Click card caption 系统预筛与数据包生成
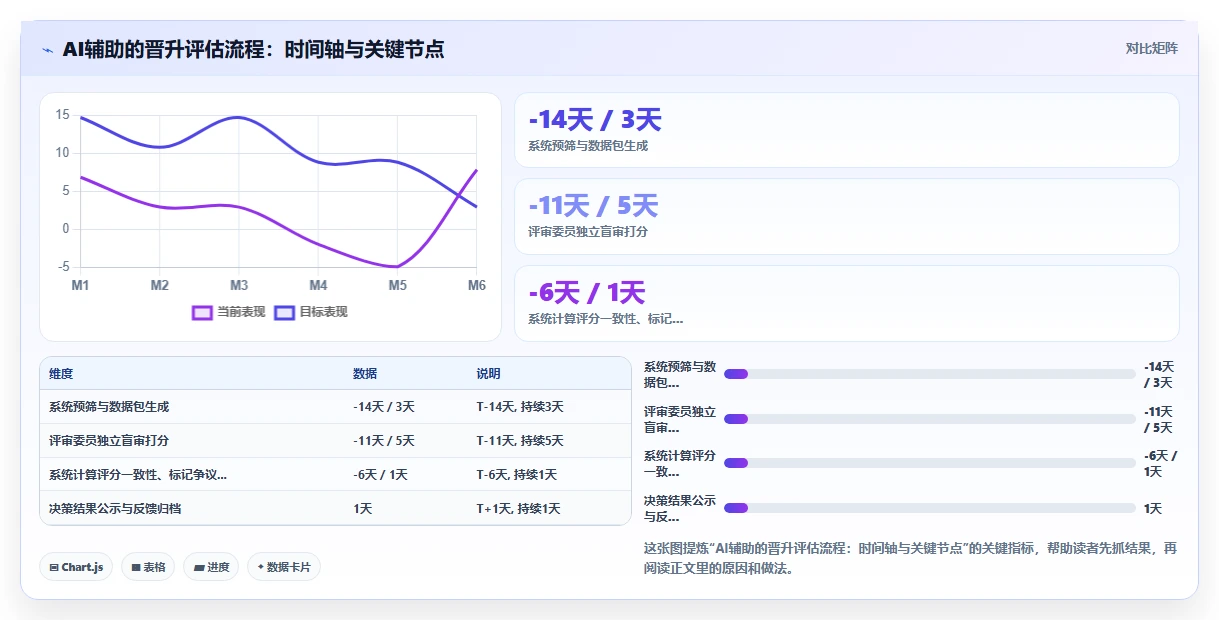Screen dimensions: 1219x620 tap(588, 146)
